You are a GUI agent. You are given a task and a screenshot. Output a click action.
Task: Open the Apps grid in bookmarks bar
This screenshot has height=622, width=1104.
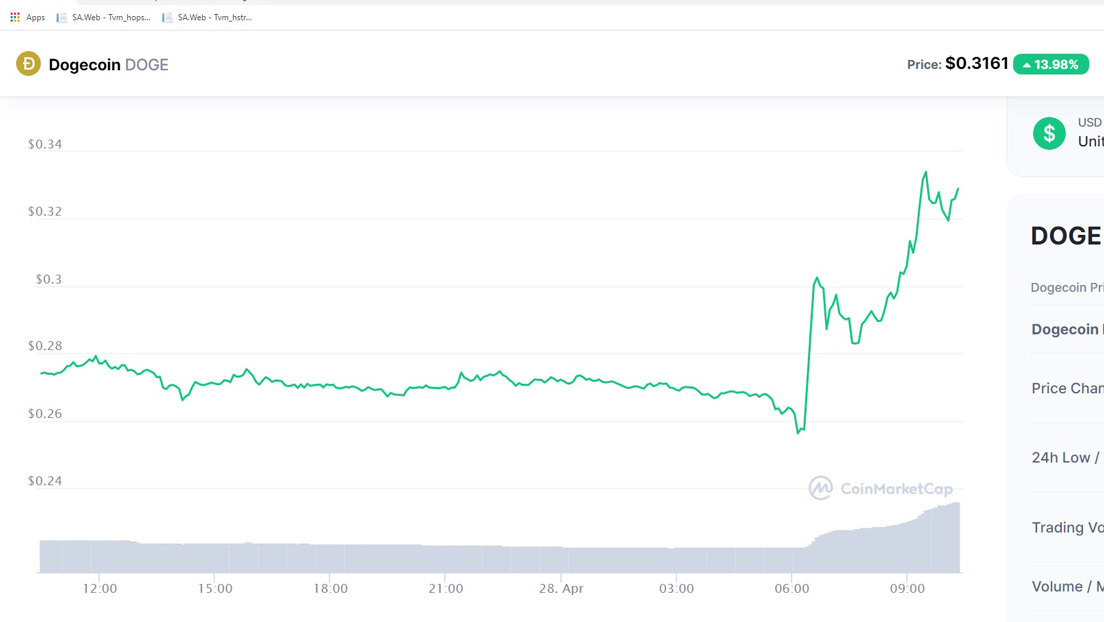[x=28, y=17]
